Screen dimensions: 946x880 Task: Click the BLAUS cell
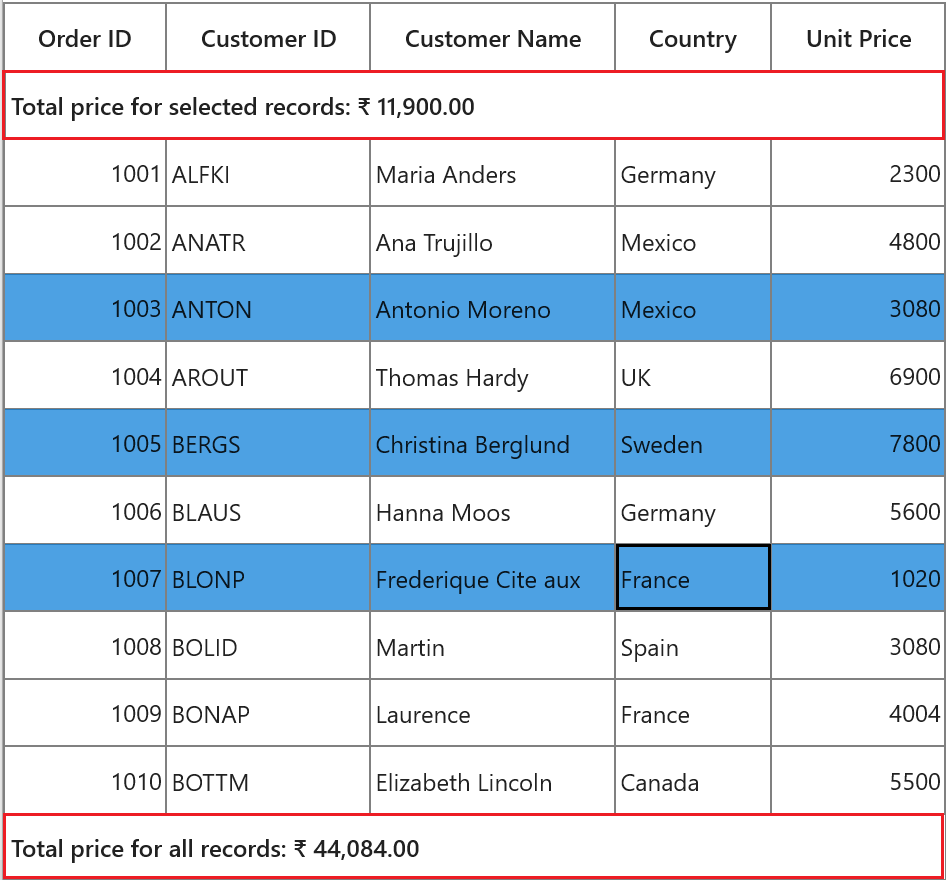268,511
